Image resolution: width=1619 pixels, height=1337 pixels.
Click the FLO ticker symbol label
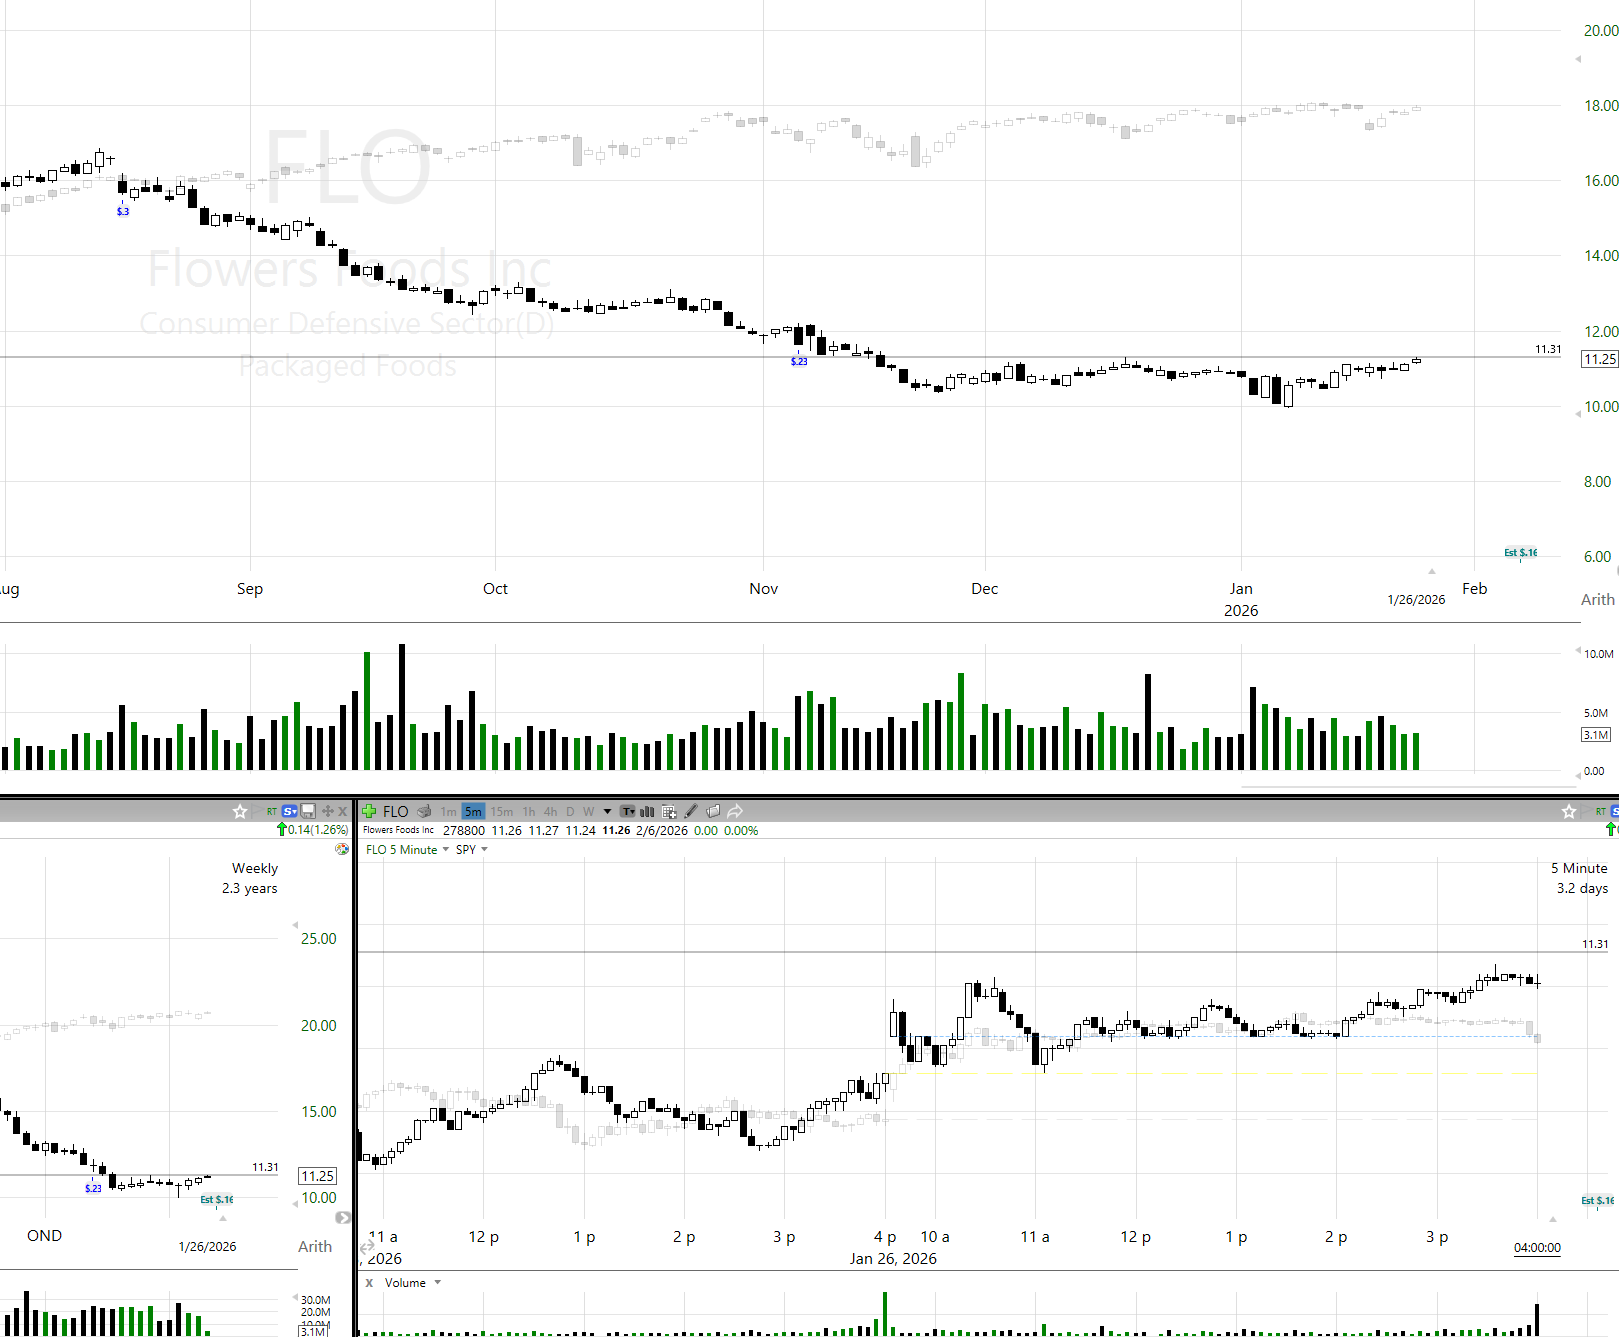[x=395, y=811]
